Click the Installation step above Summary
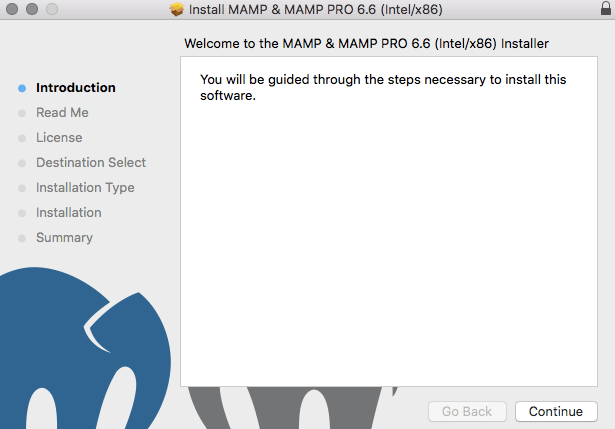 (x=68, y=213)
